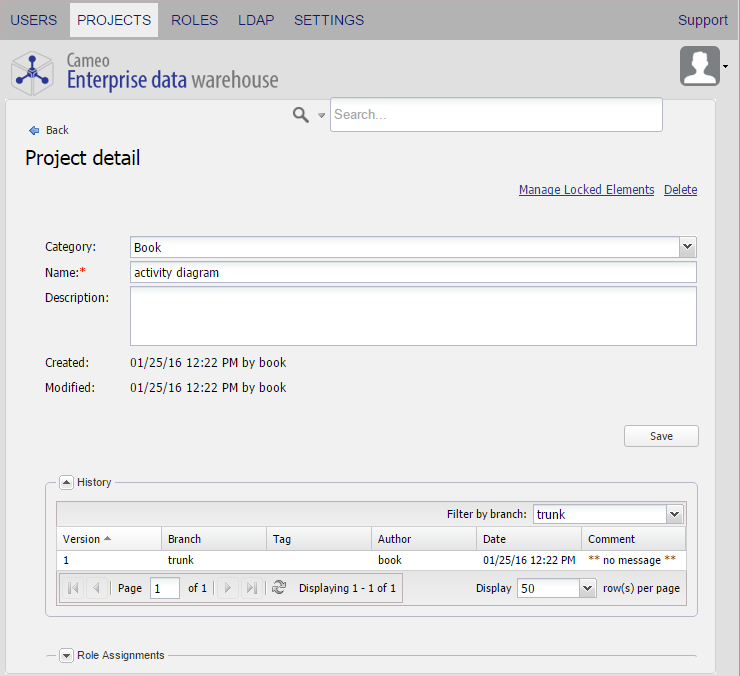Click the search magnifier icon
Screen dimensions: 740x676
click(x=300, y=115)
